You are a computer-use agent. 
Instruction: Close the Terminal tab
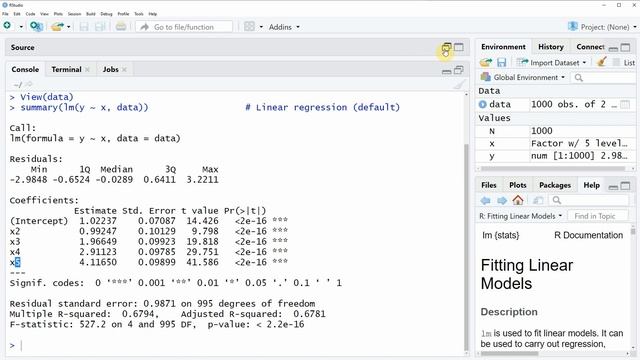pyautogui.click(x=87, y=70)
